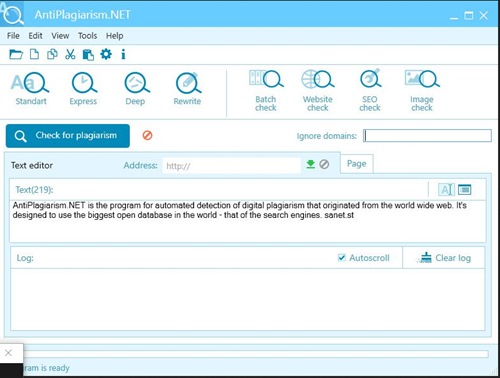
Task: Click the Copy toolbar icon
Action: (x=52, y=54)
